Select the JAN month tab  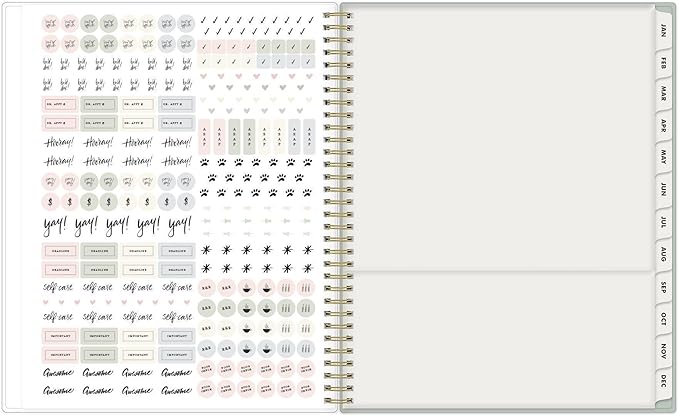click(663, 30)
